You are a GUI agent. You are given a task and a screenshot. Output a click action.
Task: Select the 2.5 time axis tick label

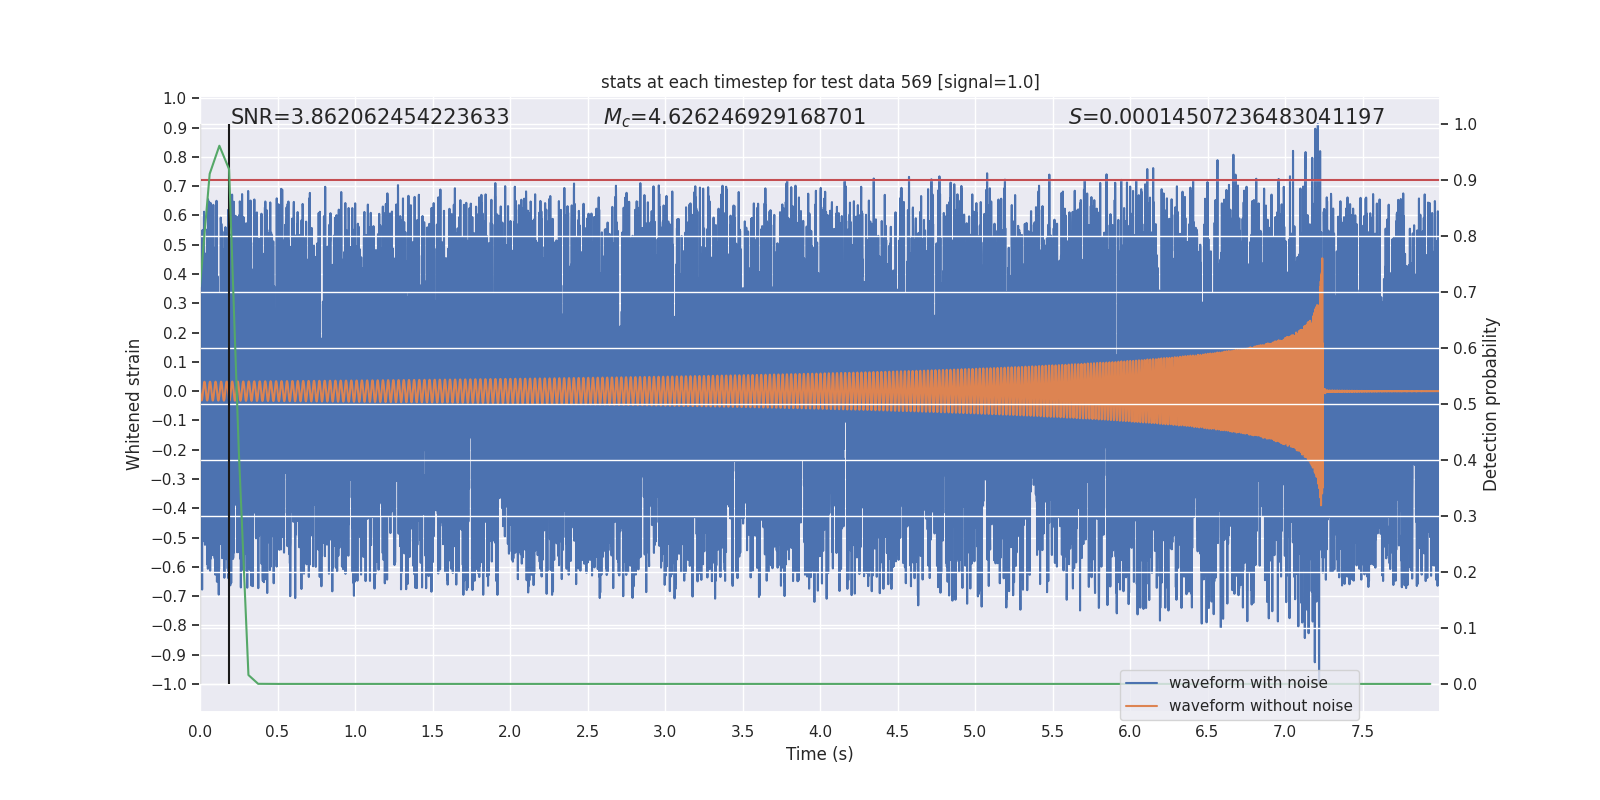point(587,731)
